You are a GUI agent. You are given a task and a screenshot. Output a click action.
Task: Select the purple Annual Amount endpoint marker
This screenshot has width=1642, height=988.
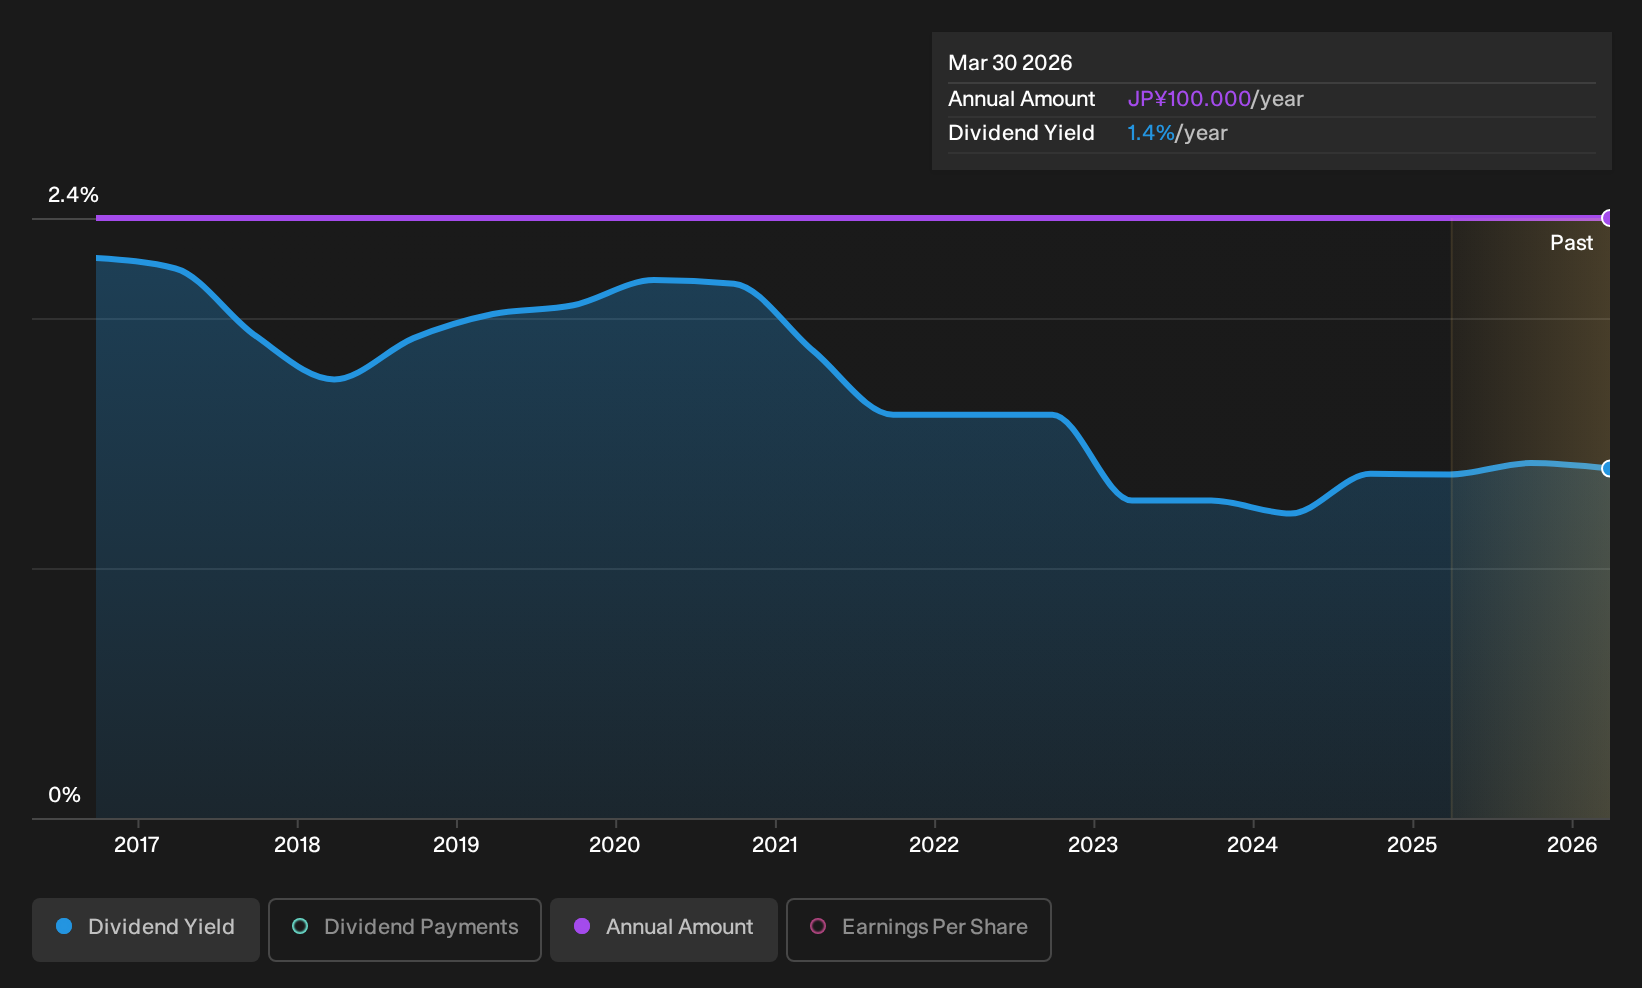pyautogui.click(x=1607, y=218)
